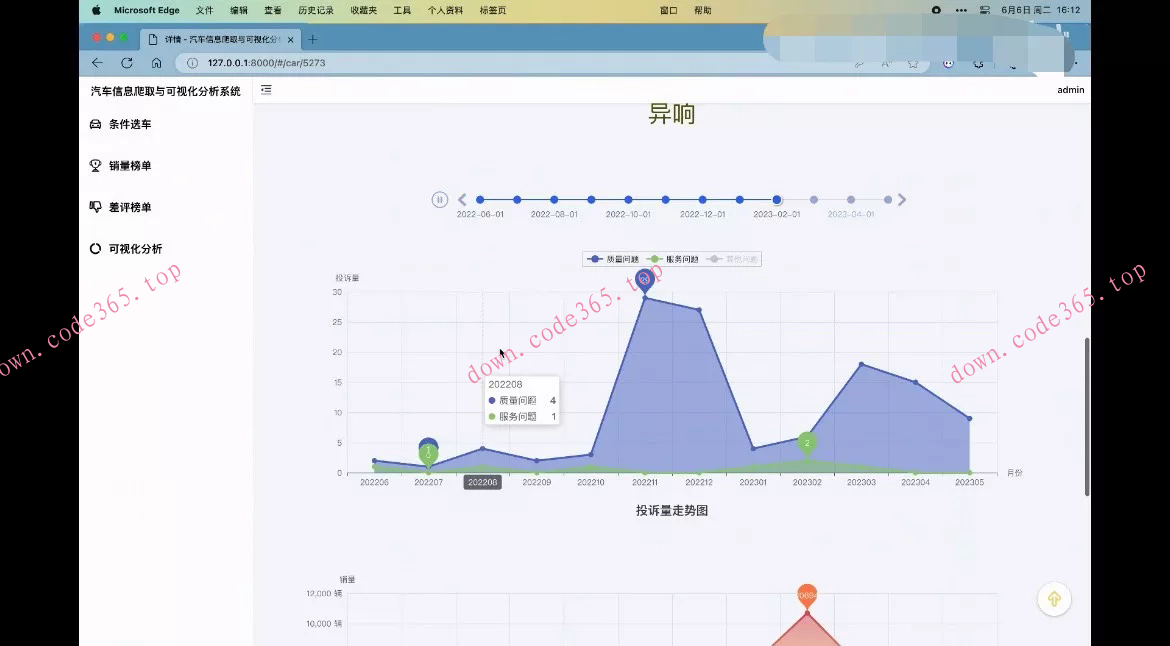Screen dimensions: 1170x646
Task: Open a new browser tab
Action: 312,39
